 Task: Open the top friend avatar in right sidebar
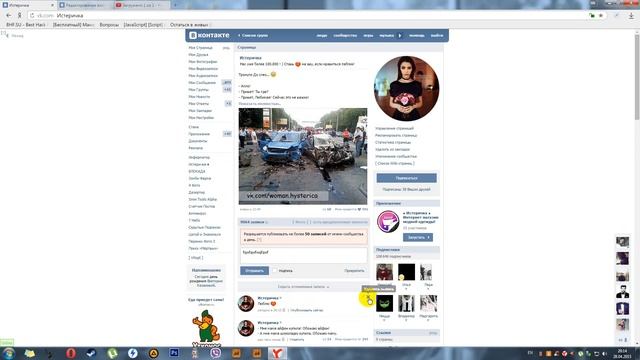[622, 242]
